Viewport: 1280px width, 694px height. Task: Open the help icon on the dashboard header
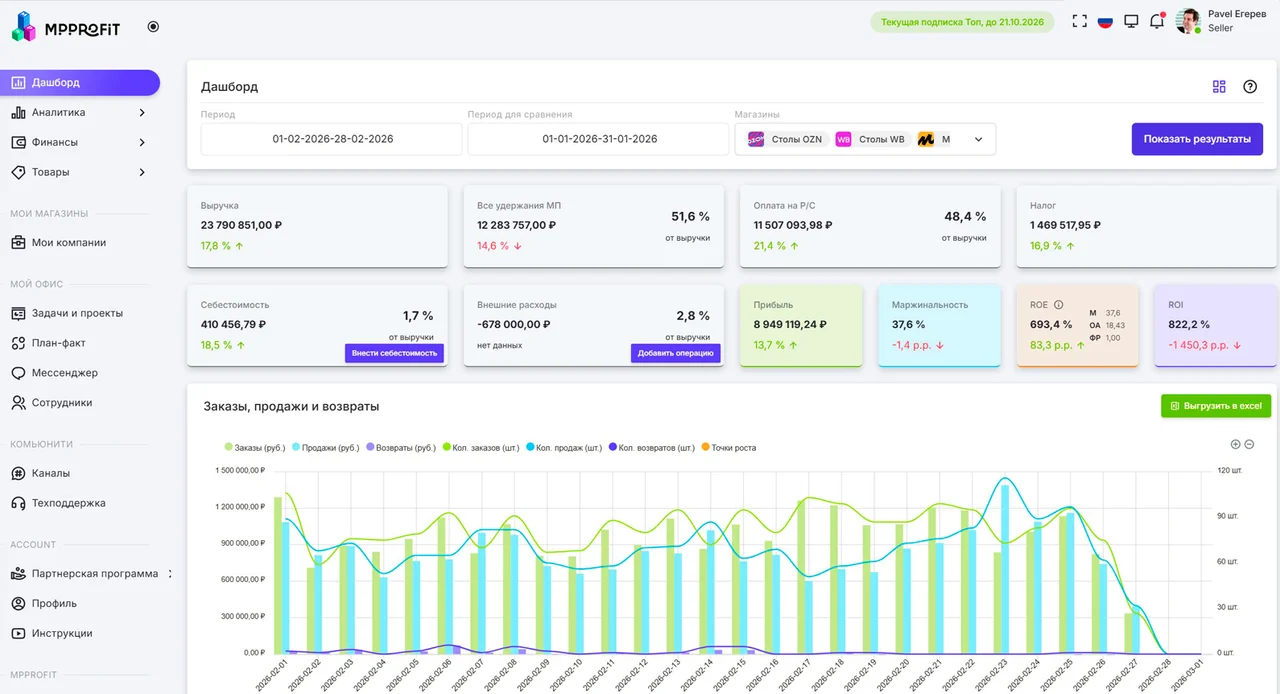tap(1249, 87)
